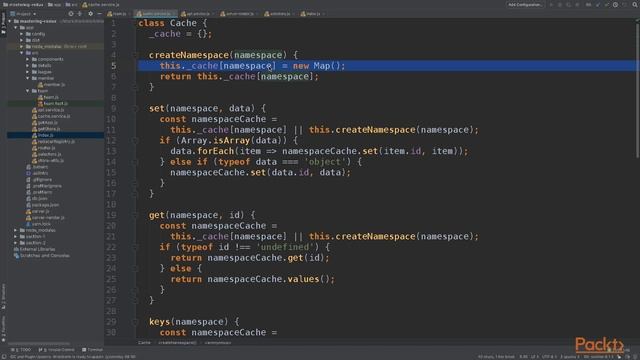The width and height of the screenshot is (640, 360).
Task: Expand the config folder in project tree
Action: tap(22, 34)
